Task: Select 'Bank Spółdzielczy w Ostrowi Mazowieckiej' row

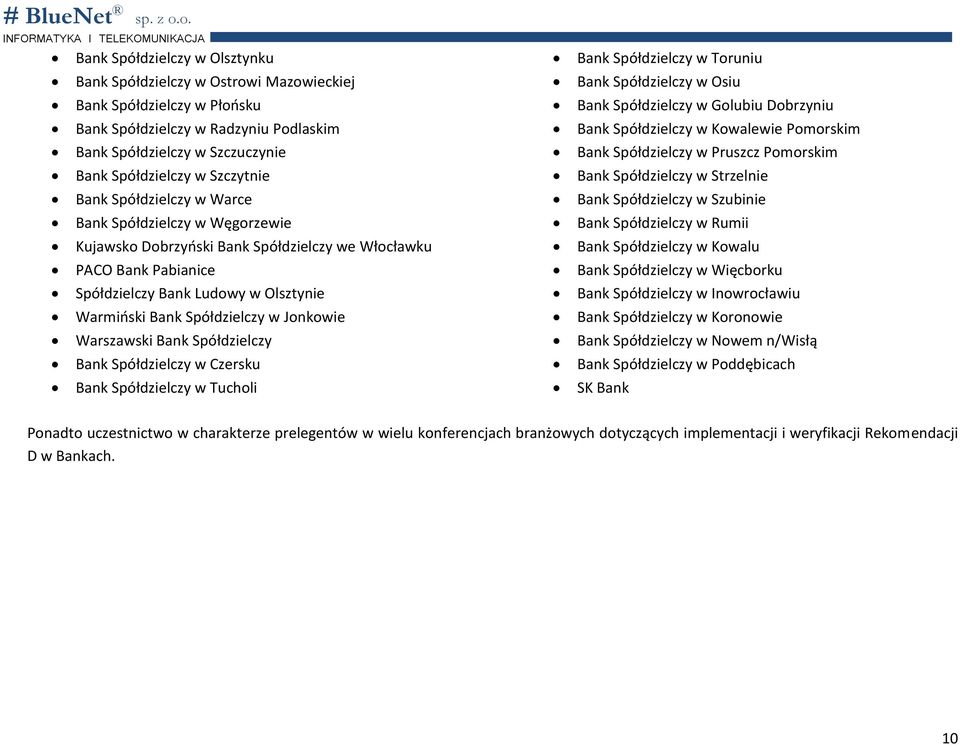Action: pos(215,81)
